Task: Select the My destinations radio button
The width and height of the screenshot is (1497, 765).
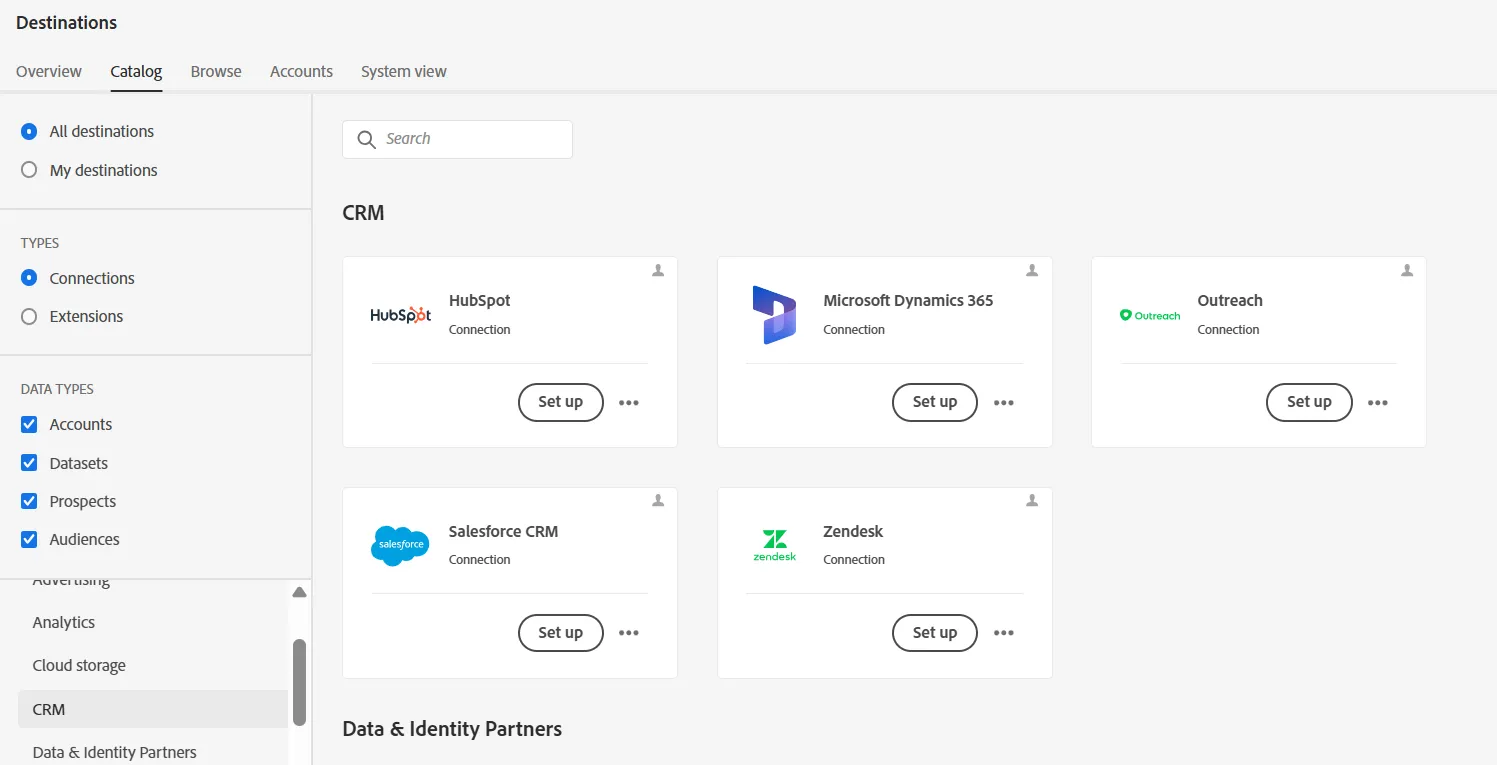Action: pos(29,170)
